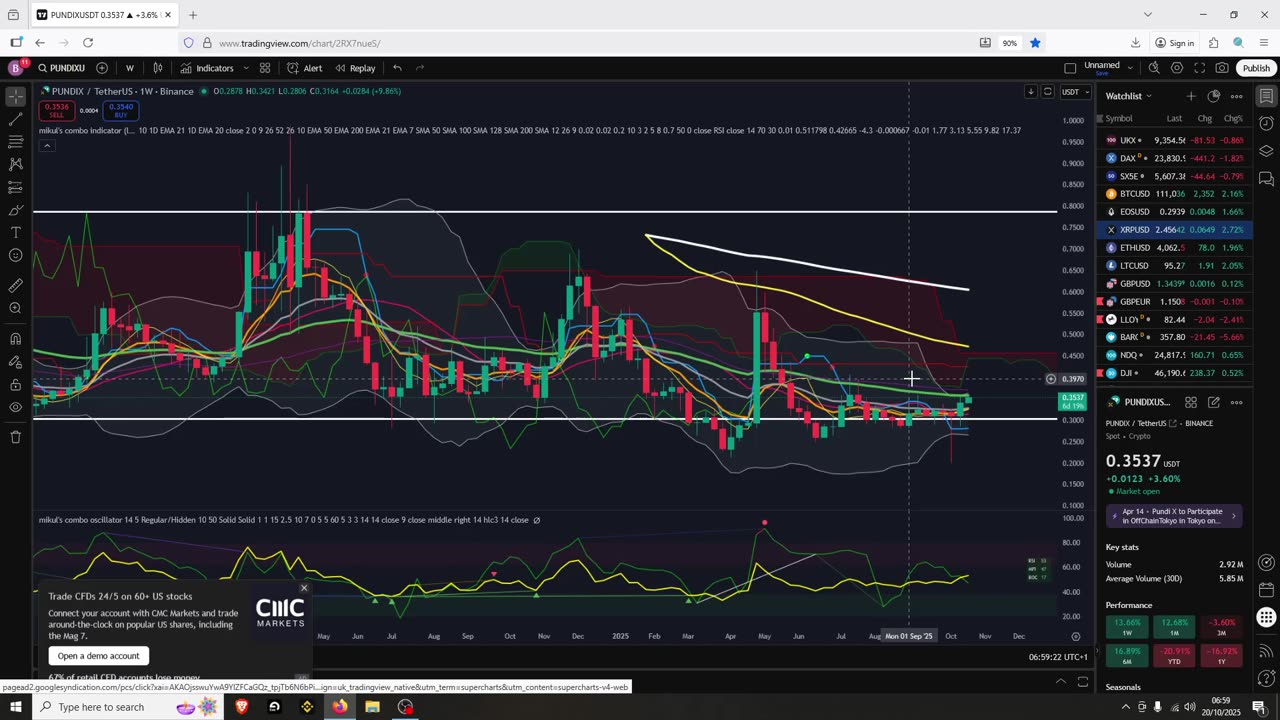Screen dimensions: 1280x720
Task: Undo the last chart action
Action: (x=397, y=68)
